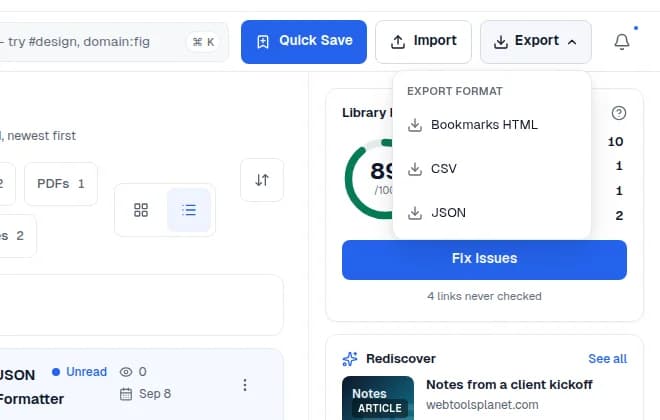
Task: Click webtoolsplanet.com domain text
Action: (482, 405)
